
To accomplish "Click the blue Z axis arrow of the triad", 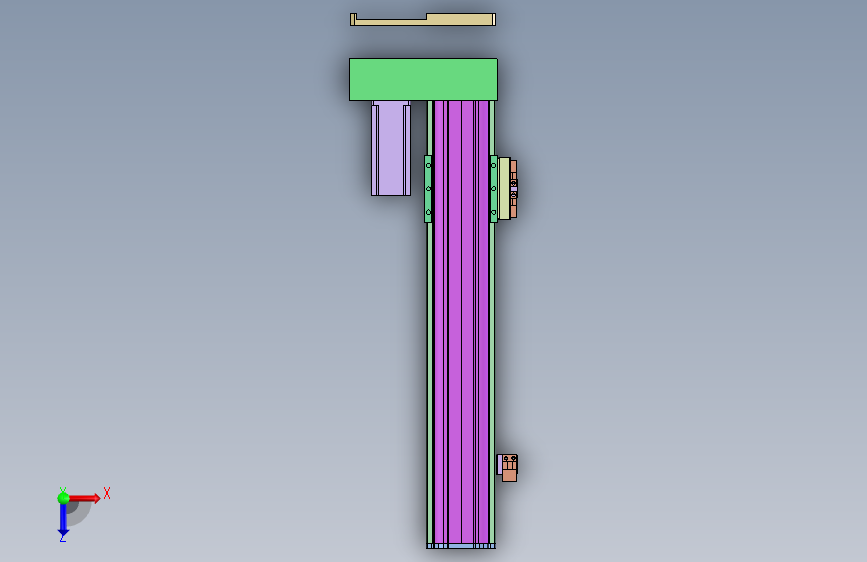I will click(63, 520).
